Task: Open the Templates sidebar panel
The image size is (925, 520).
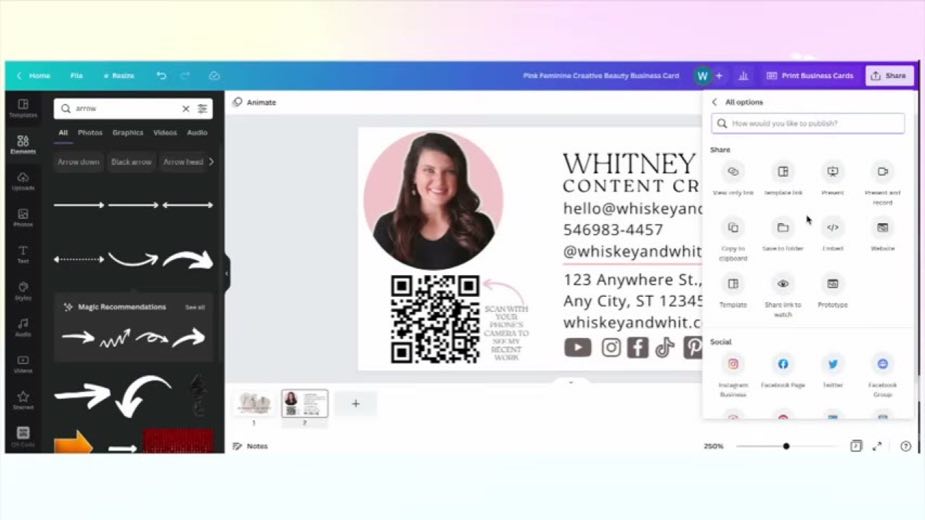Action: pos(23,108)
